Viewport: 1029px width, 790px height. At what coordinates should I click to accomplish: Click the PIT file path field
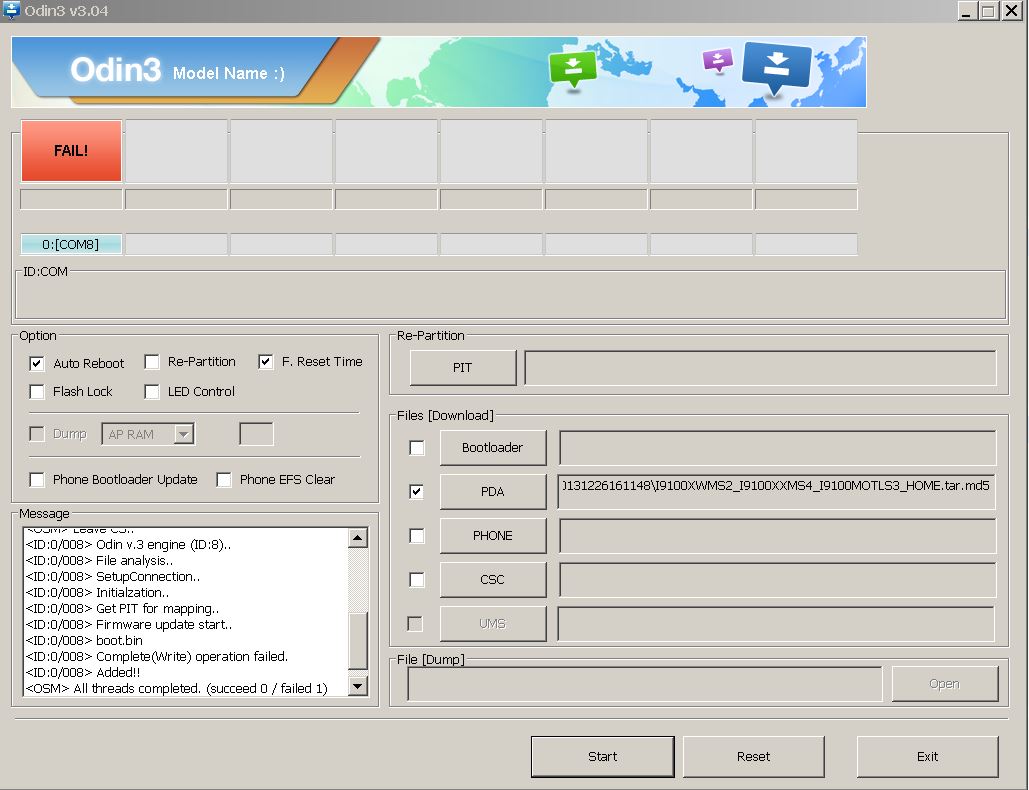pyautogui.click(x=760, y=367)
